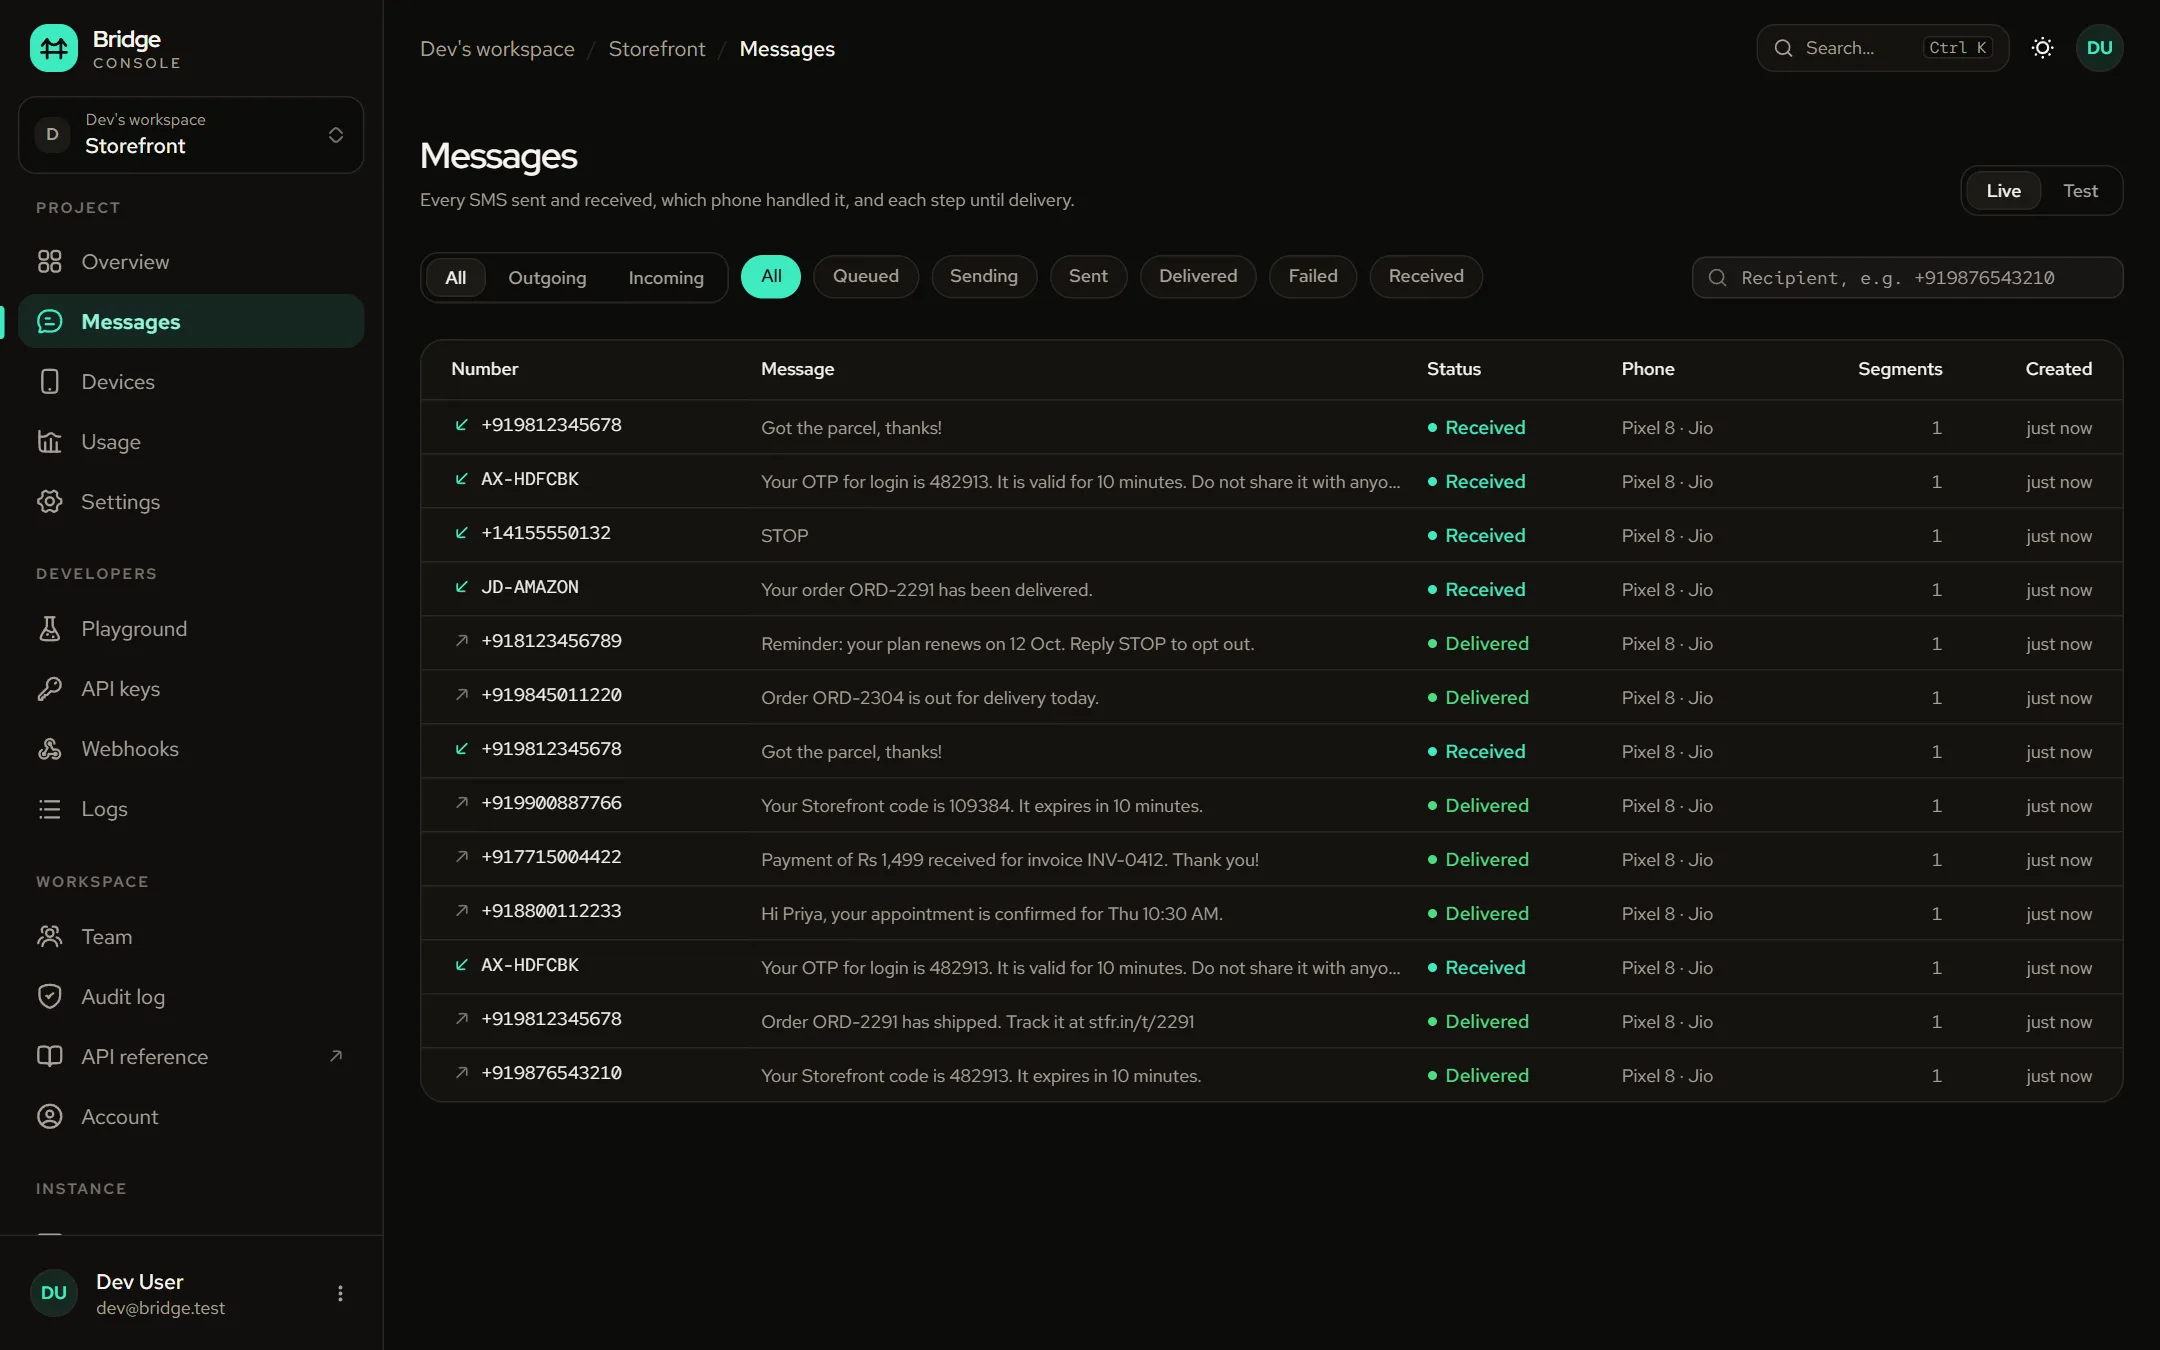Viewport: 2160px width, 1350px height.
Task: Filter by Queued status
Action: pos(866,277)
